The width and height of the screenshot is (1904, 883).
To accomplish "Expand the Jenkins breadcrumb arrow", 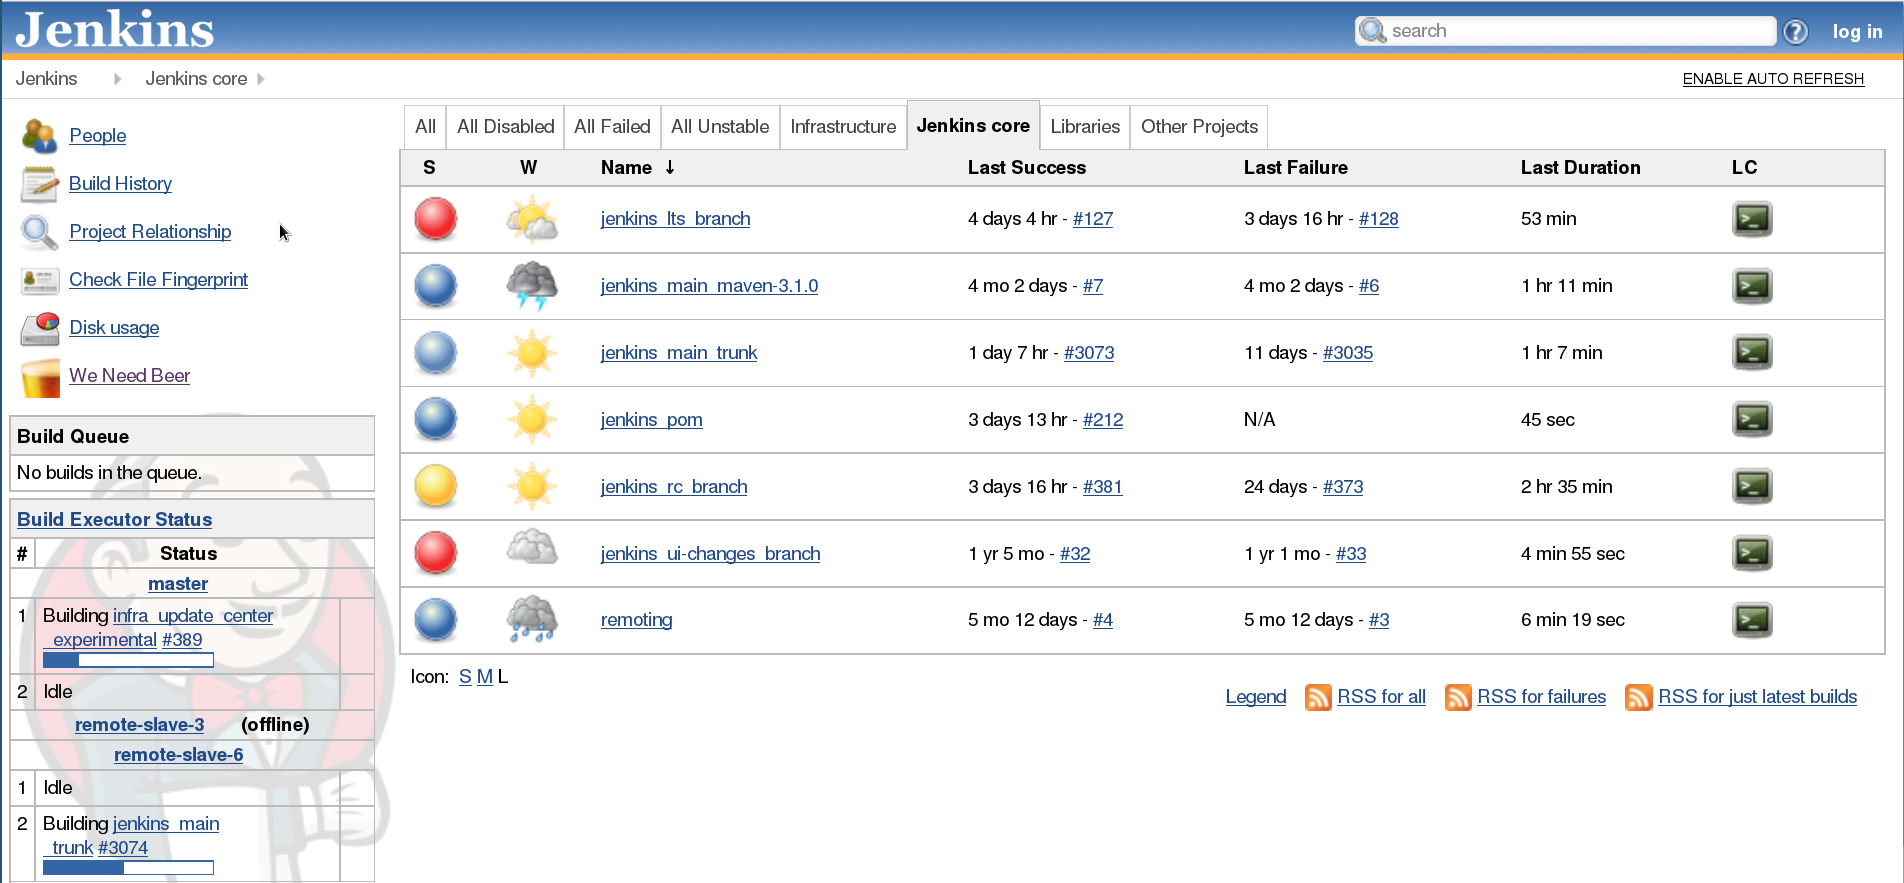I will (x=117, y=79).
